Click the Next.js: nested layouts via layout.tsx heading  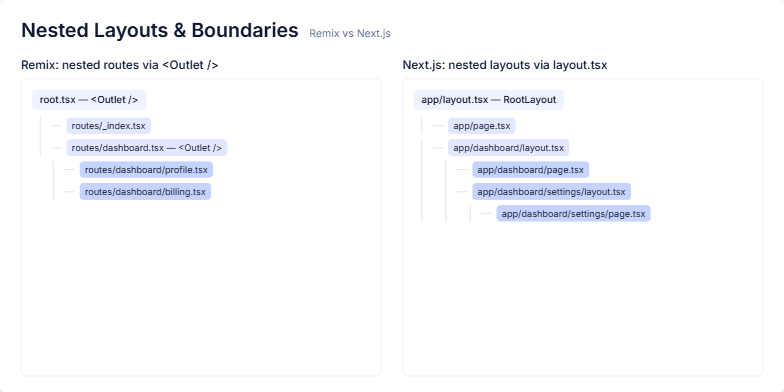pos(505,65)
